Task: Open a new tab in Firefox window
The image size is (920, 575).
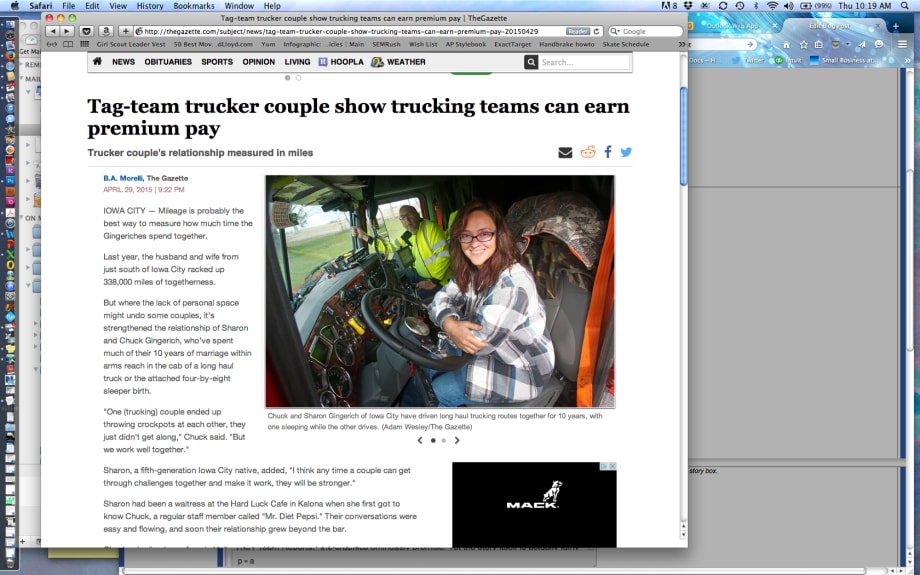Action: click(x=895, y=26)
